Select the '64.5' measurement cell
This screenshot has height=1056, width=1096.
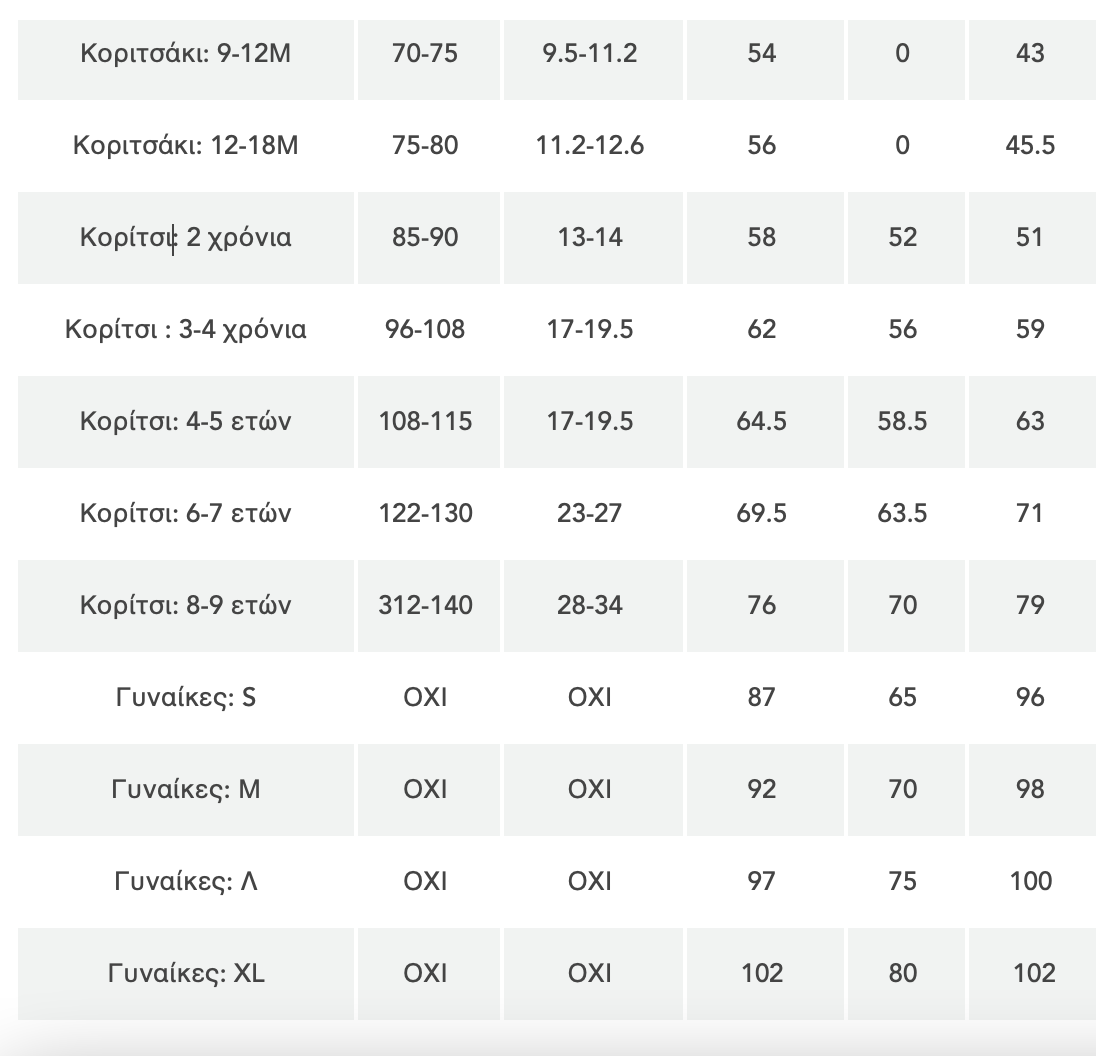[x=762, y=421]
